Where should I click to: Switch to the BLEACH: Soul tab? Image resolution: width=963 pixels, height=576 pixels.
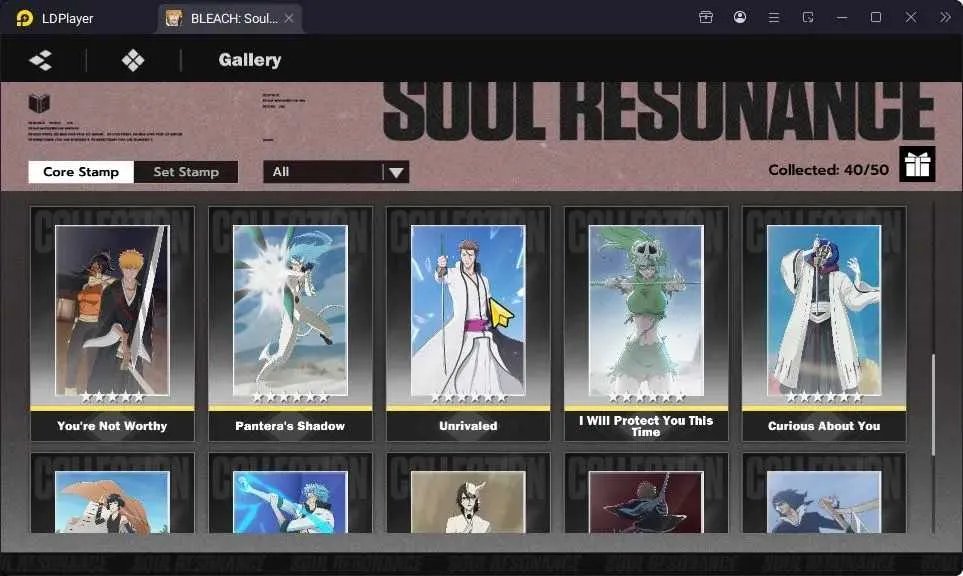(x=230, y=18)
